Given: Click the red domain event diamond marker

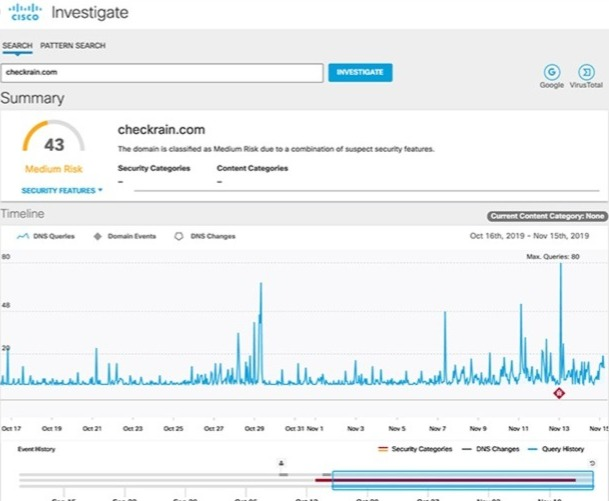Looking at the screenshot, I should (559, 393).
